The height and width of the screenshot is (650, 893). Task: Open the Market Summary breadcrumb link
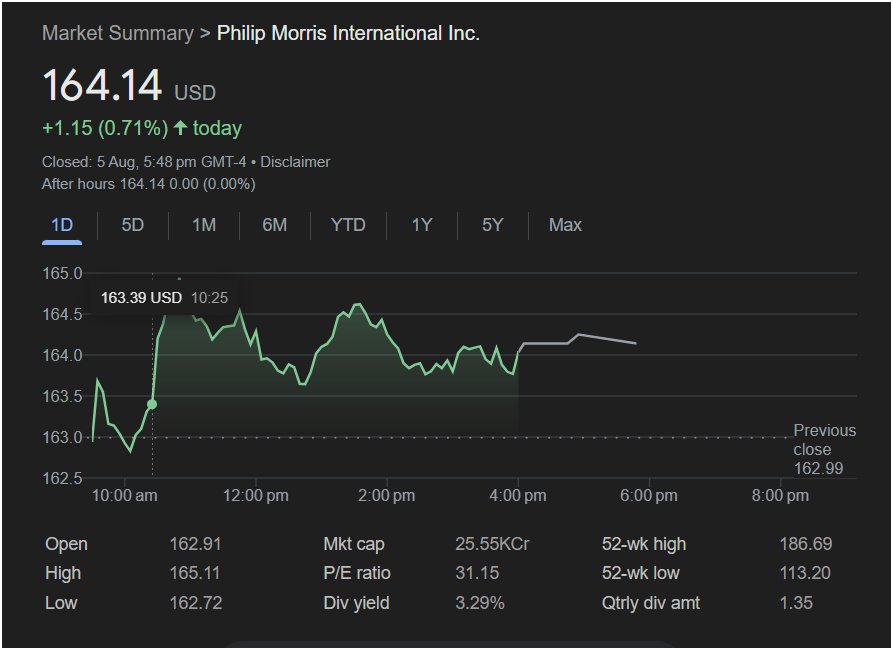117,33
